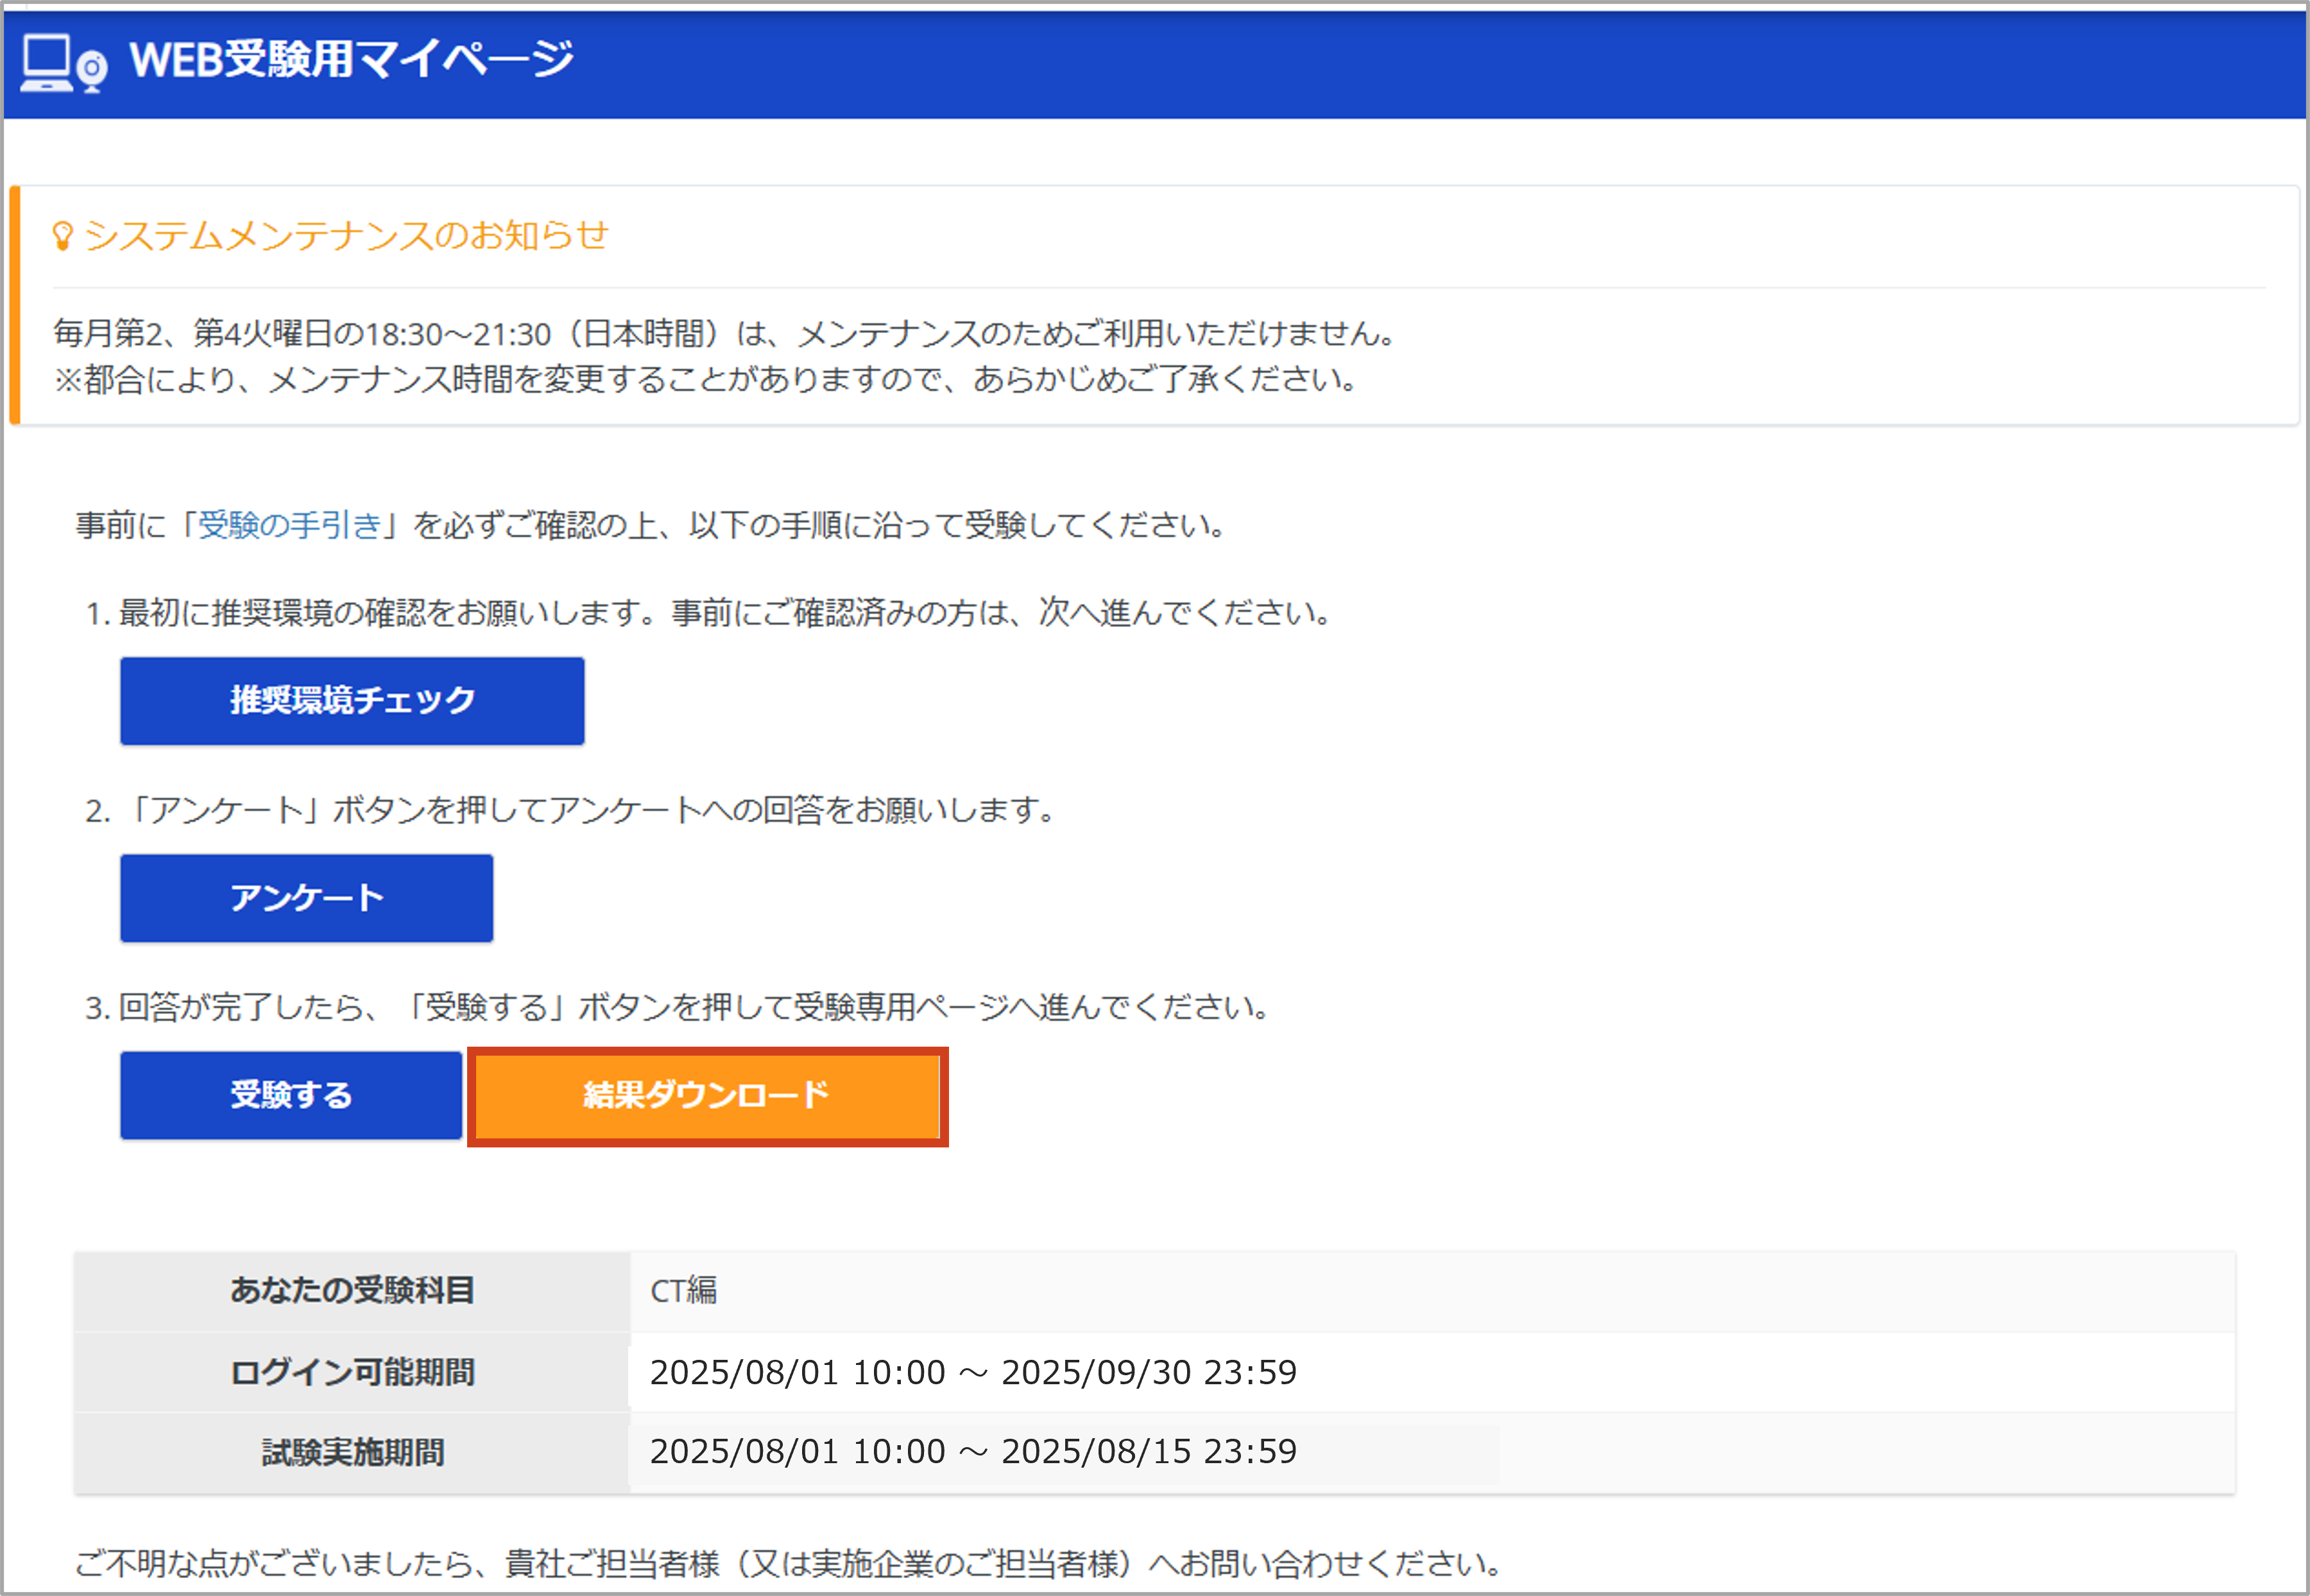Image resolution: width=2310 pixels, height=1596 pixels.
Task: Click the lightbulb icon in maintenance notice
Action: coord(62,236)
